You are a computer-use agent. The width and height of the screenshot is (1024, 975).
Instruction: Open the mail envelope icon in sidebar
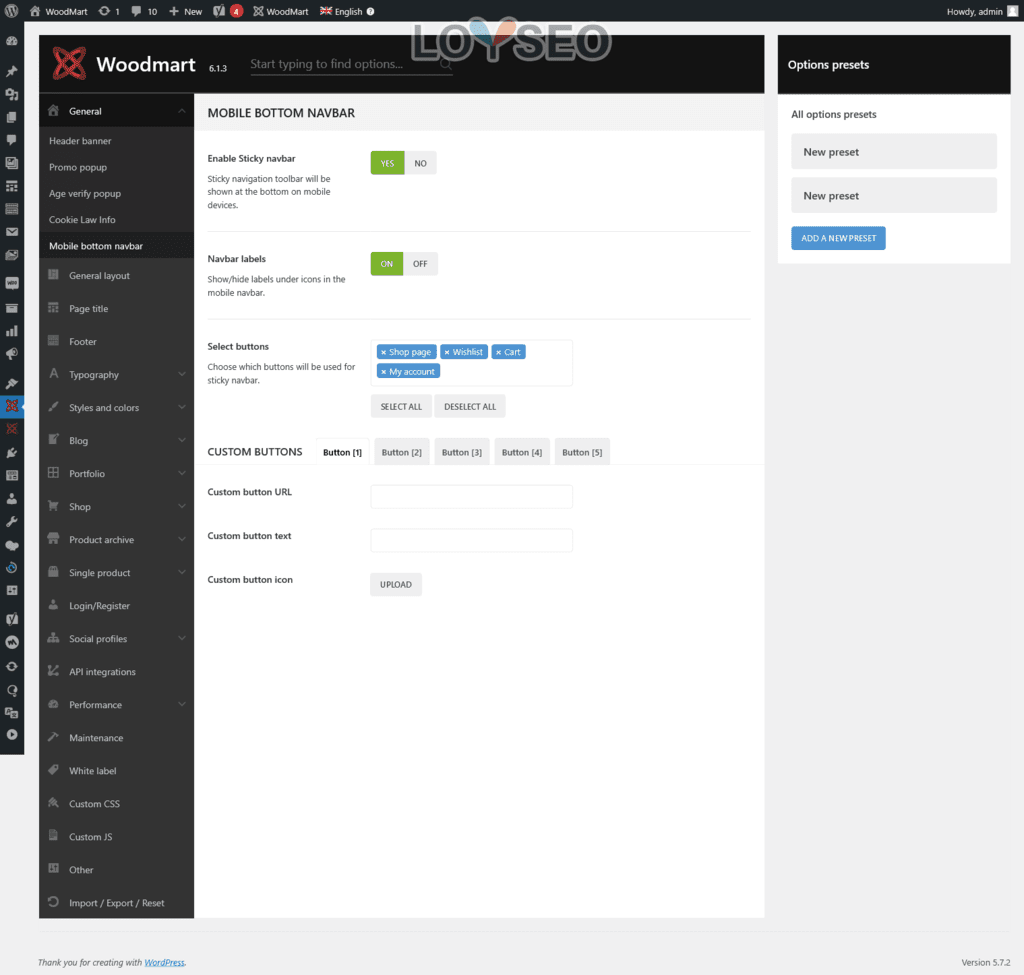coord(12,232)
